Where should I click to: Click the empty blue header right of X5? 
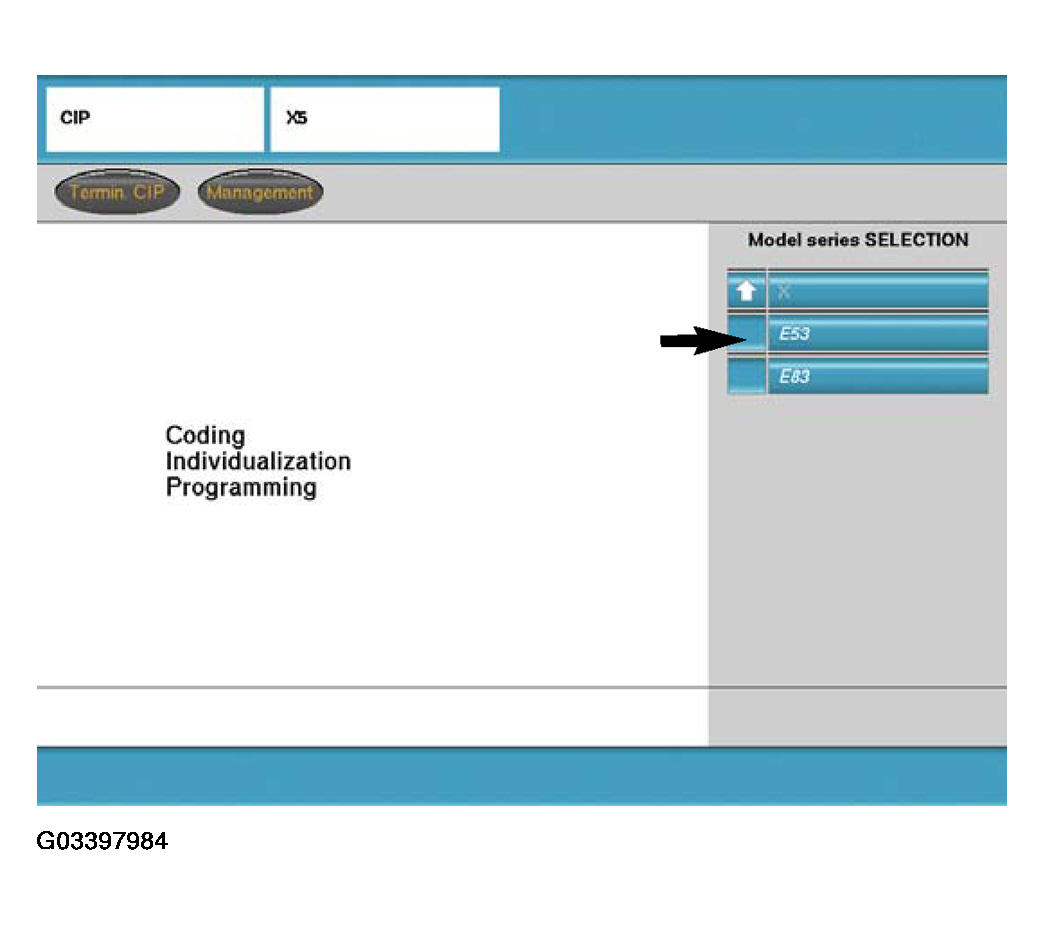tap(752, 119)
